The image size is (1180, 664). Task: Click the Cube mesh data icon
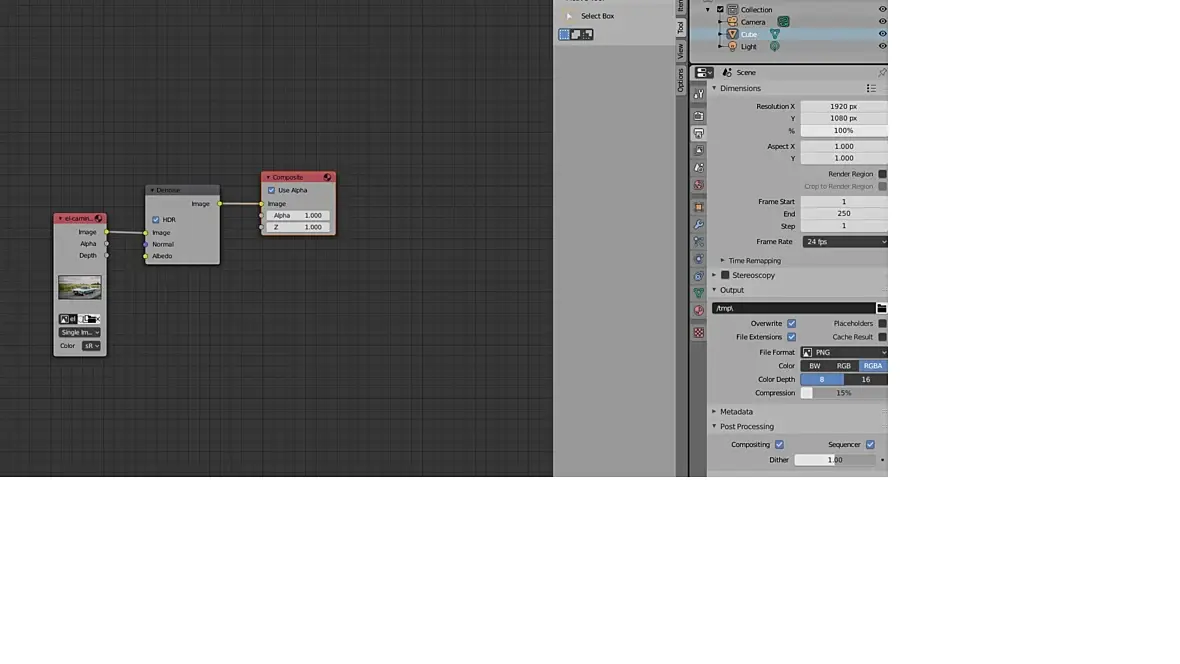[774, 34]
